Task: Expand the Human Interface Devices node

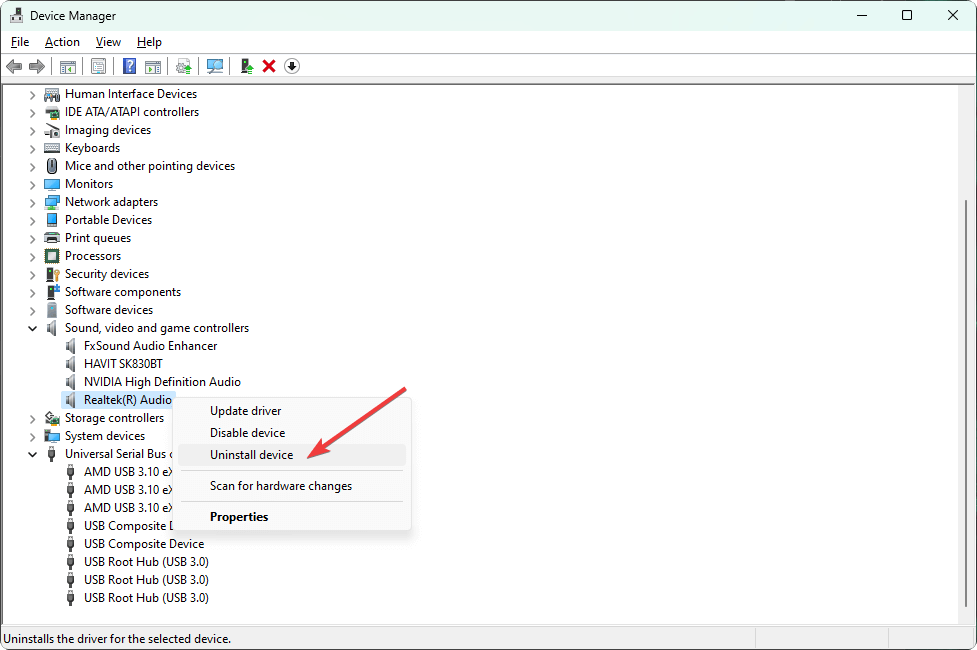Action: click(32, 95)
